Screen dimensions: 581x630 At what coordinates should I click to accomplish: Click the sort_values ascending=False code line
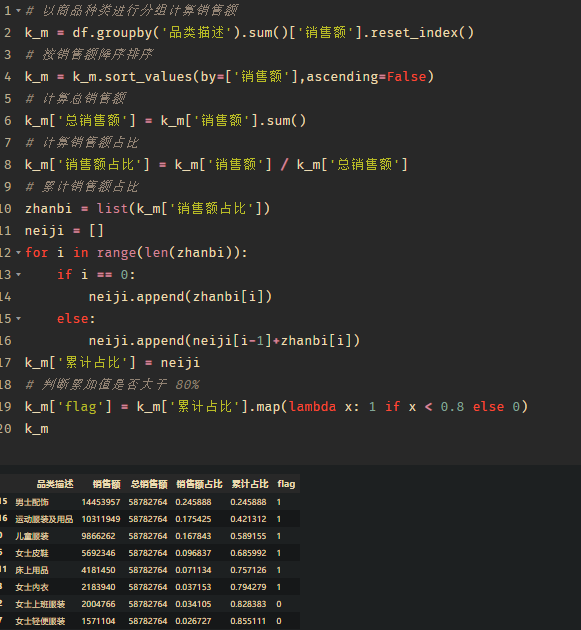[x=229, y=77]
